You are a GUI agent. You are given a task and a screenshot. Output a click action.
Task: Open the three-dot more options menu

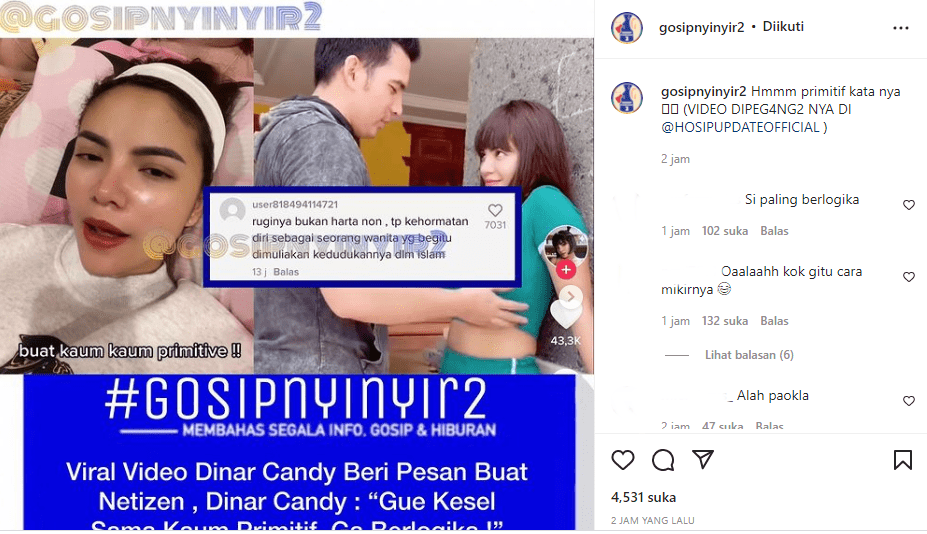(x=900, y=28)
